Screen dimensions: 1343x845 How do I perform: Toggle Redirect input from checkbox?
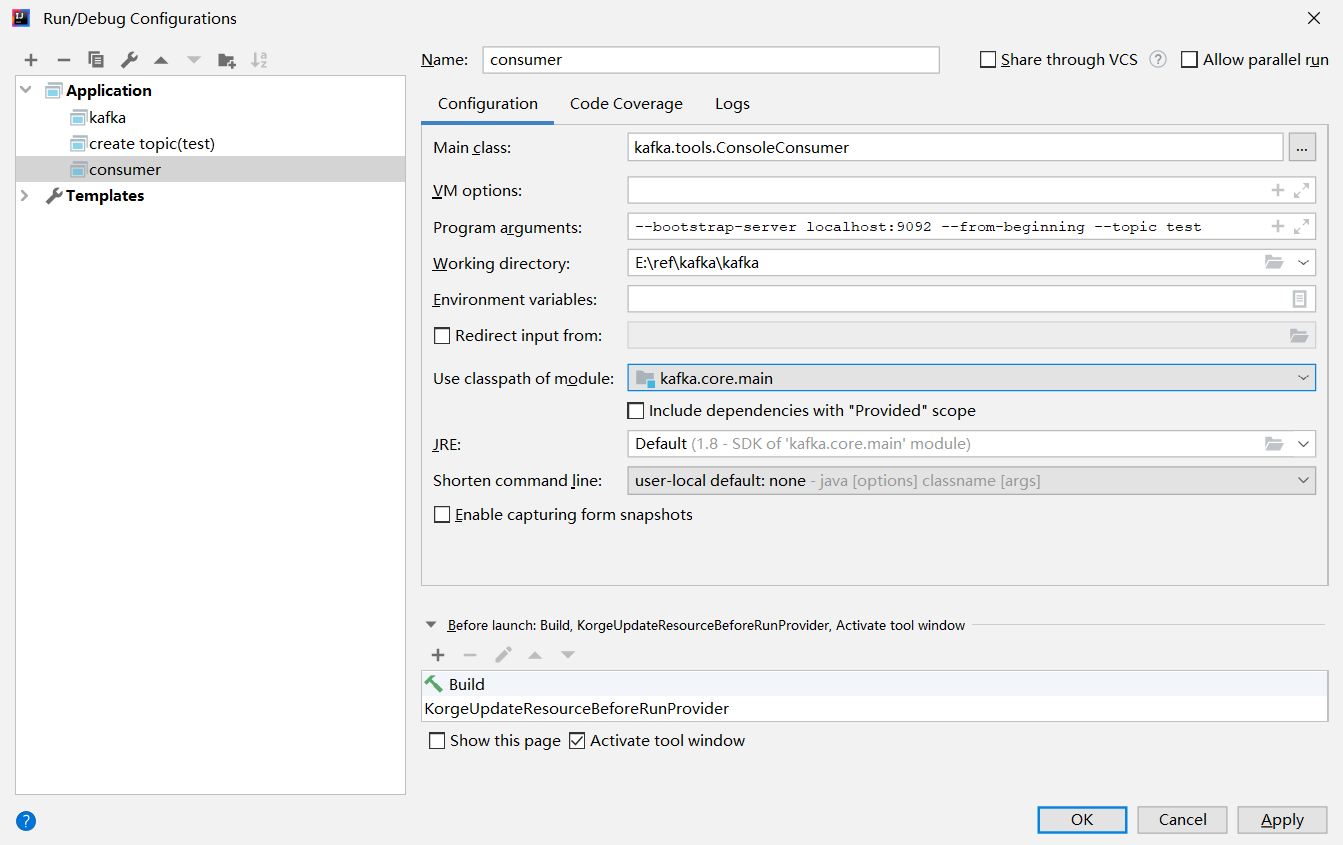(441, 336)
